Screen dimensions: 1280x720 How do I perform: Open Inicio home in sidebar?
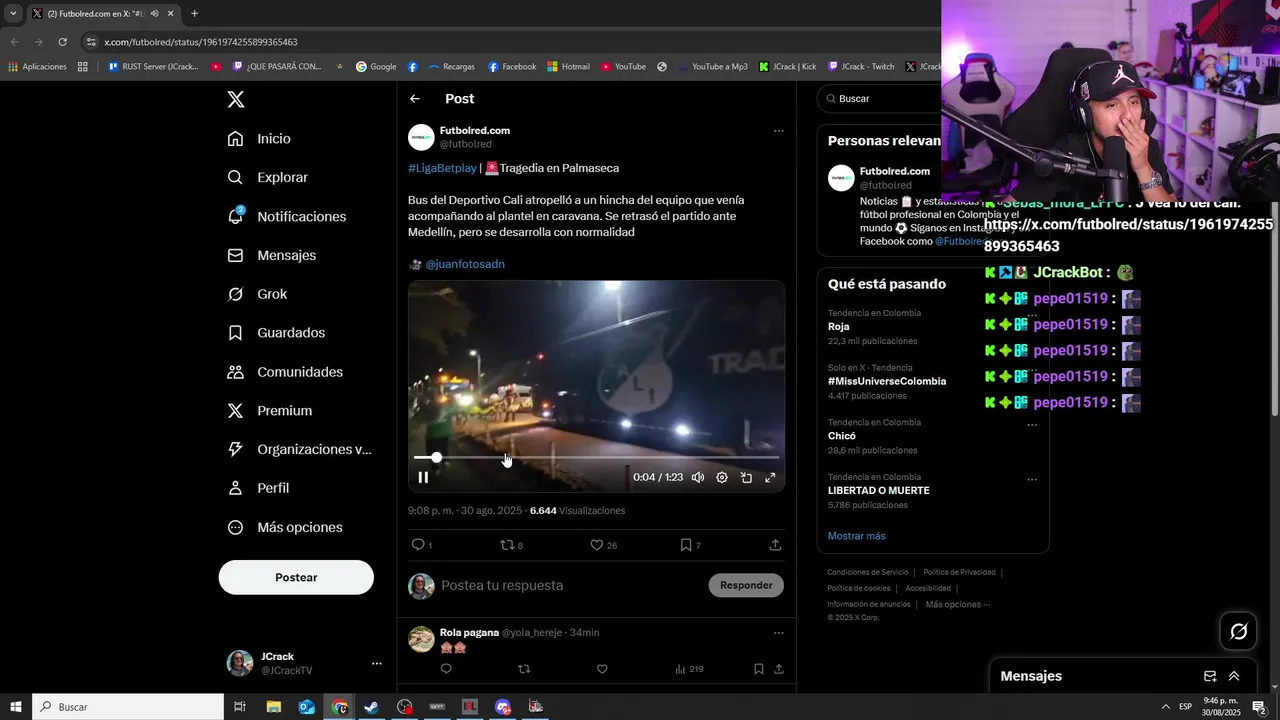coord(260,139)
